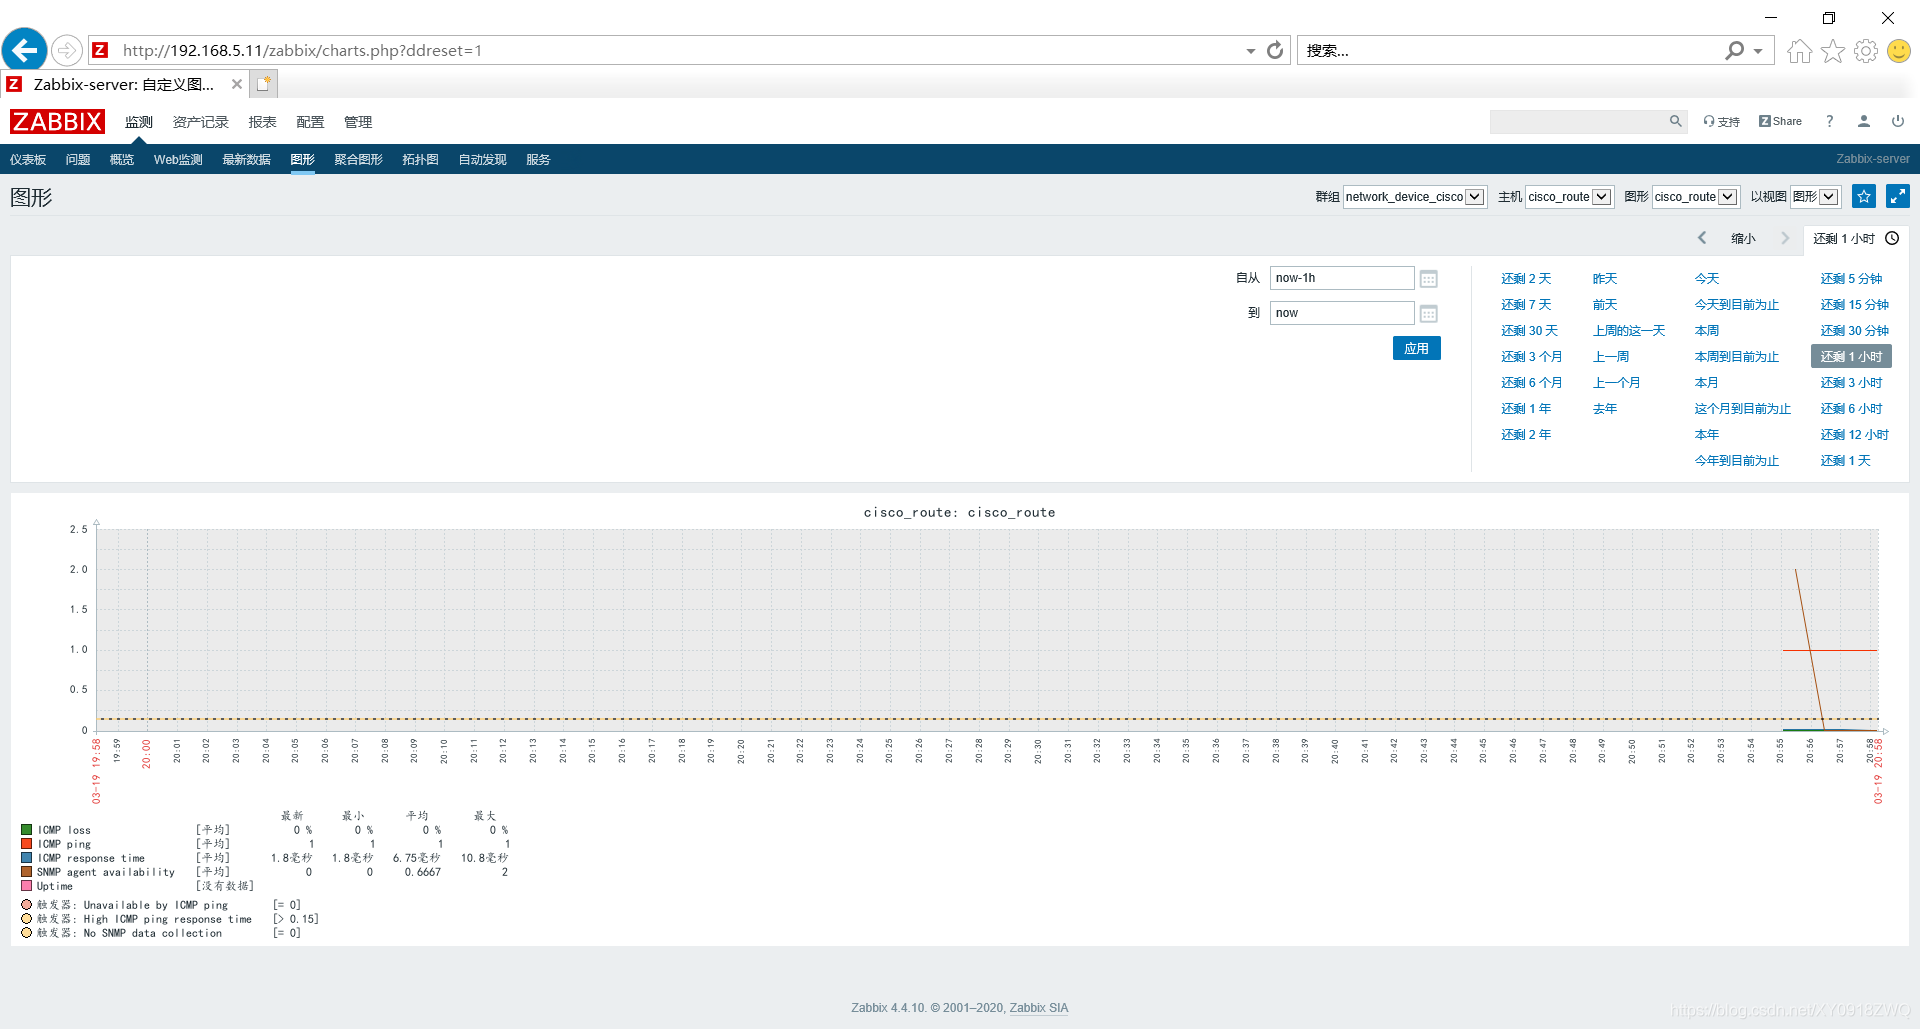
Task: Open the 配置 main menu
Action: tap(310, 122)
